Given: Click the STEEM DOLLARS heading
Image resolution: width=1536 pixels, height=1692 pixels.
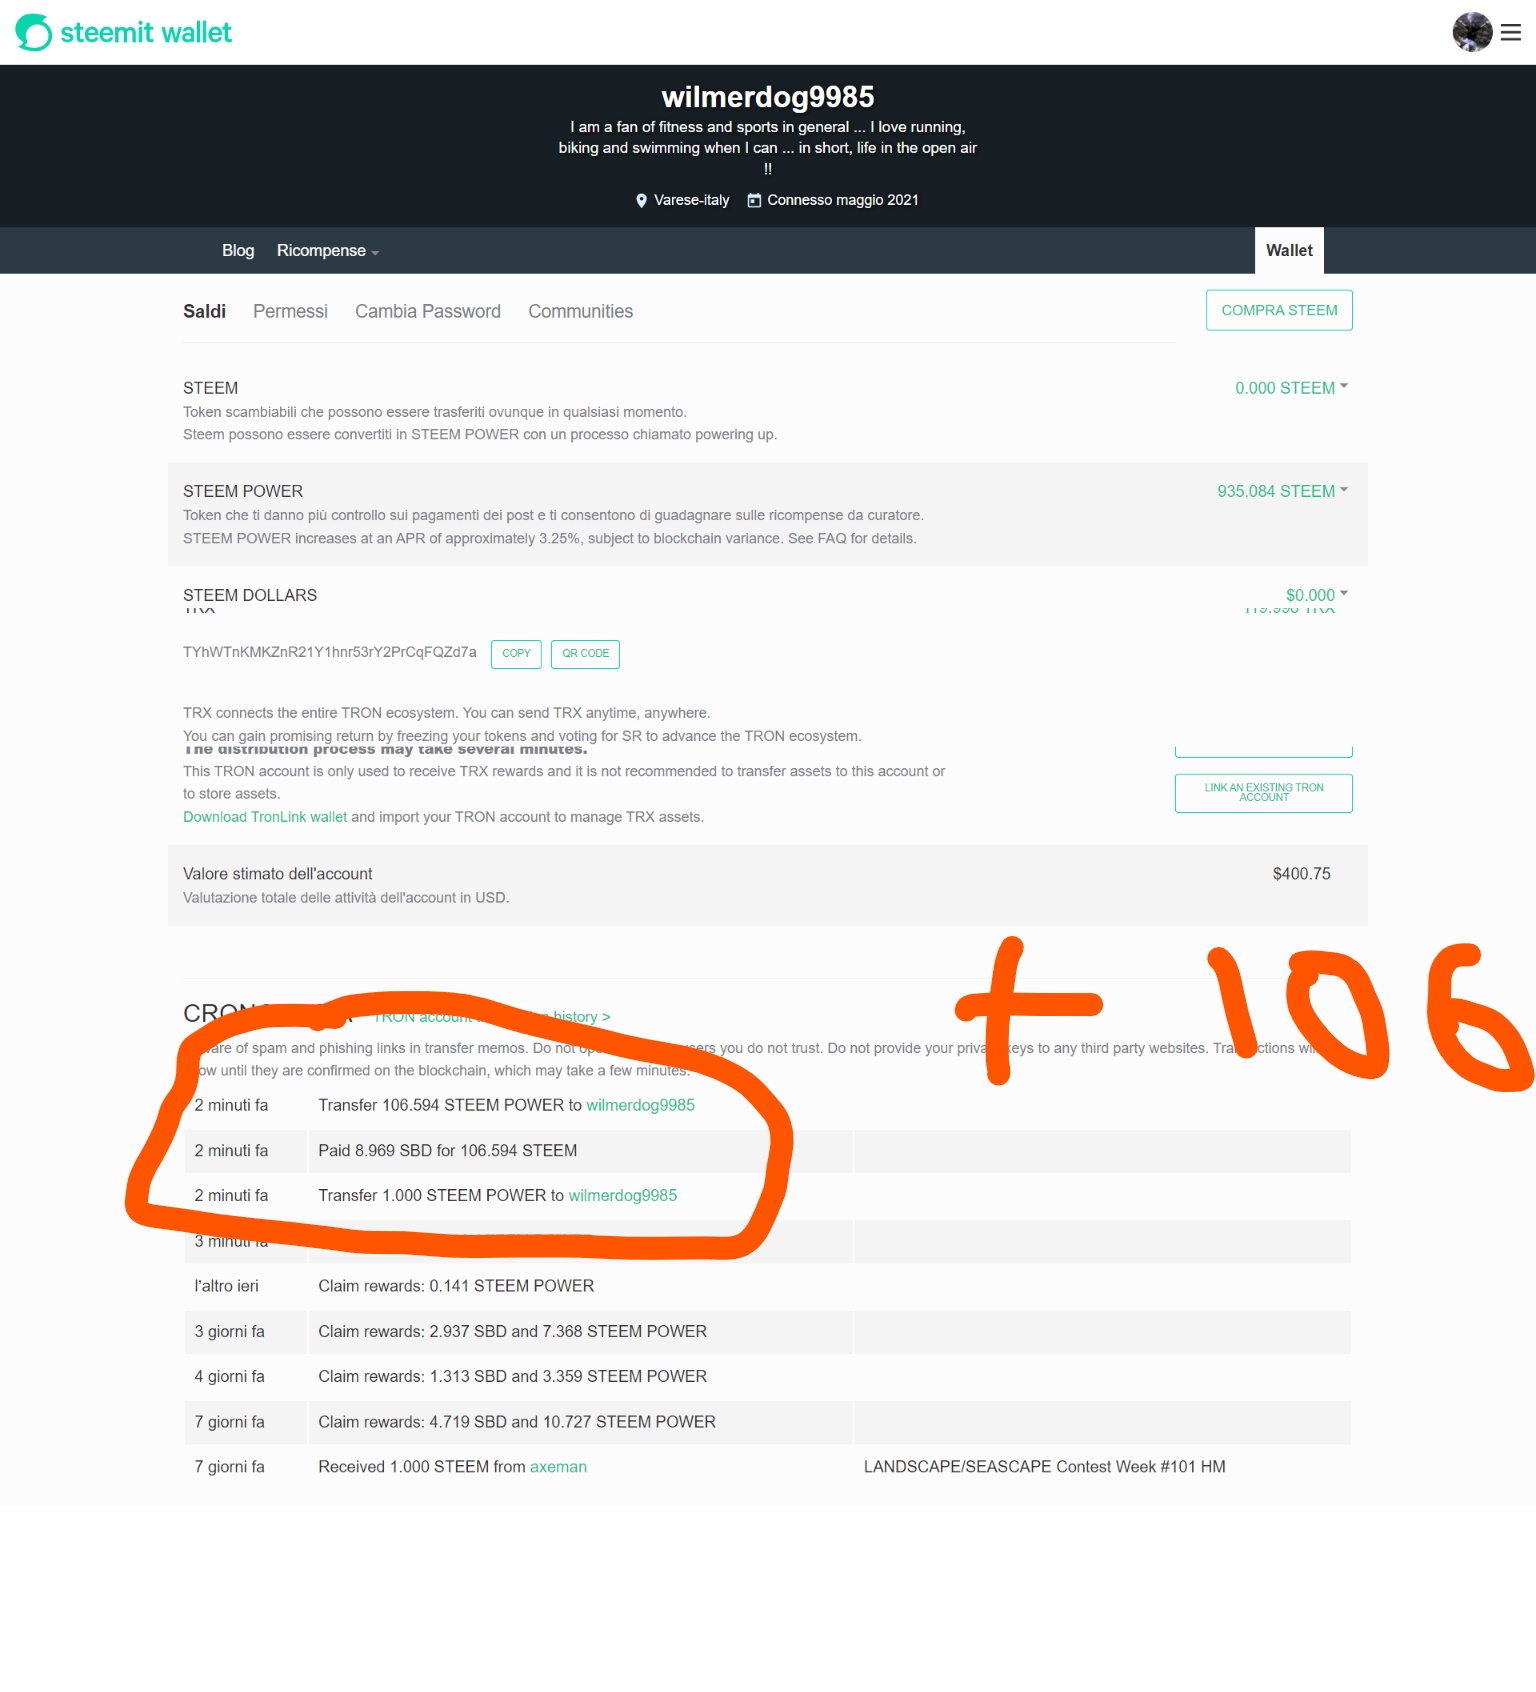Looking at the screenshot, I should coord(250,595).
